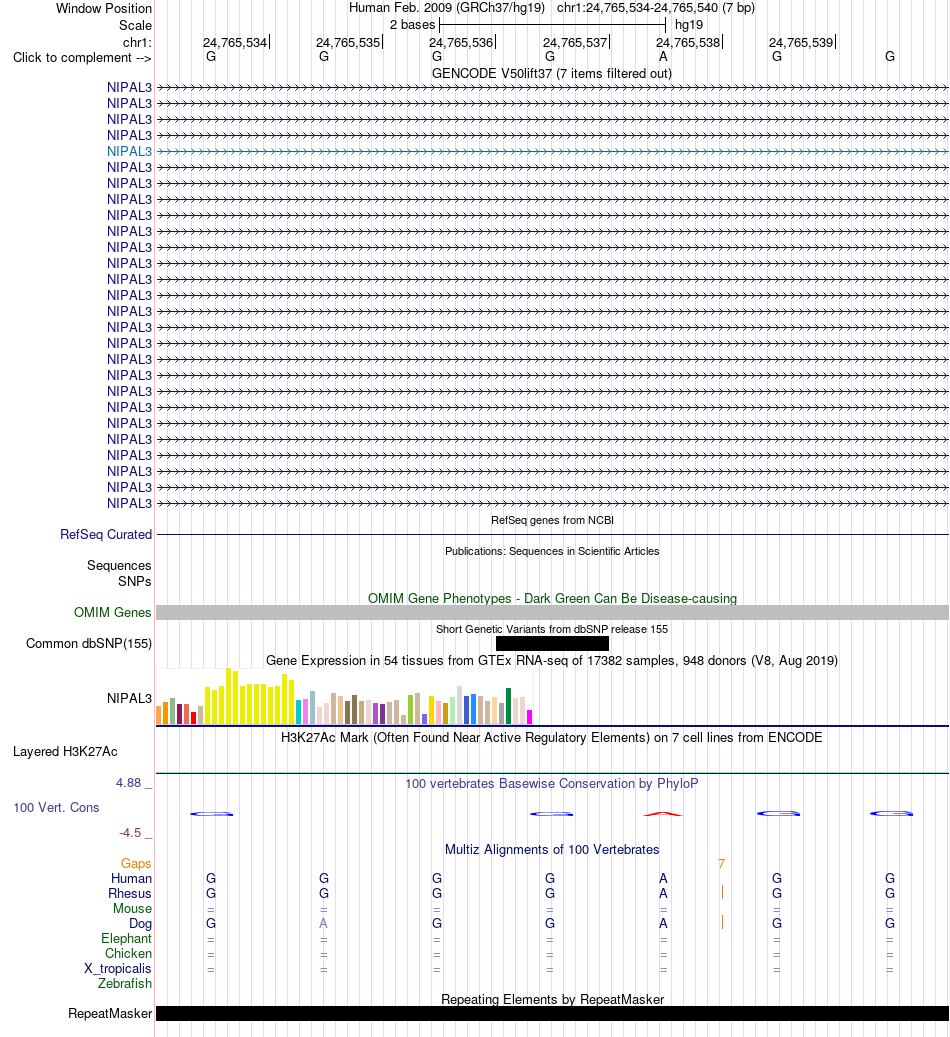Open '100 vertebrates Basewise Conservation by PhyloP' title

point(552,784)
